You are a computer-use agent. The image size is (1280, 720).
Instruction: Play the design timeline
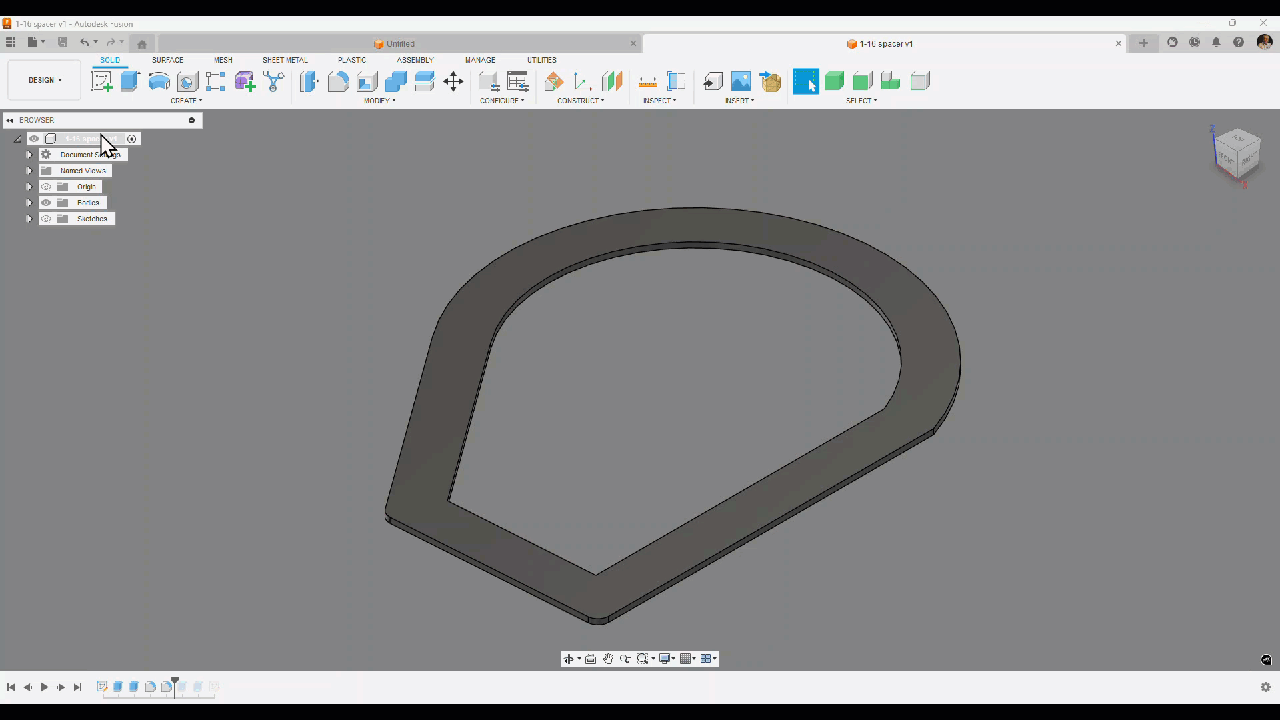click(x=44, y=687)
